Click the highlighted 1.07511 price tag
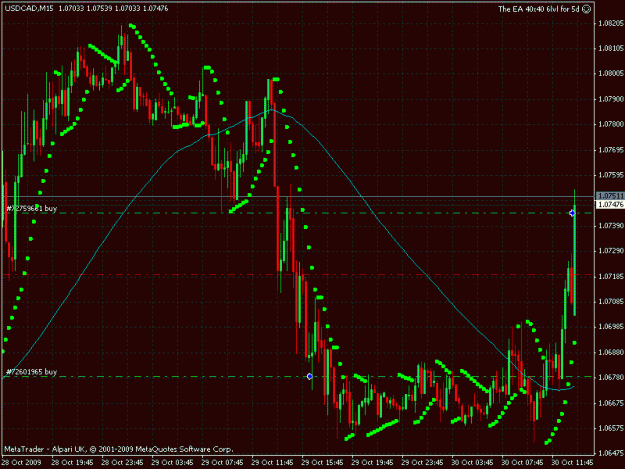 (610, 196)
